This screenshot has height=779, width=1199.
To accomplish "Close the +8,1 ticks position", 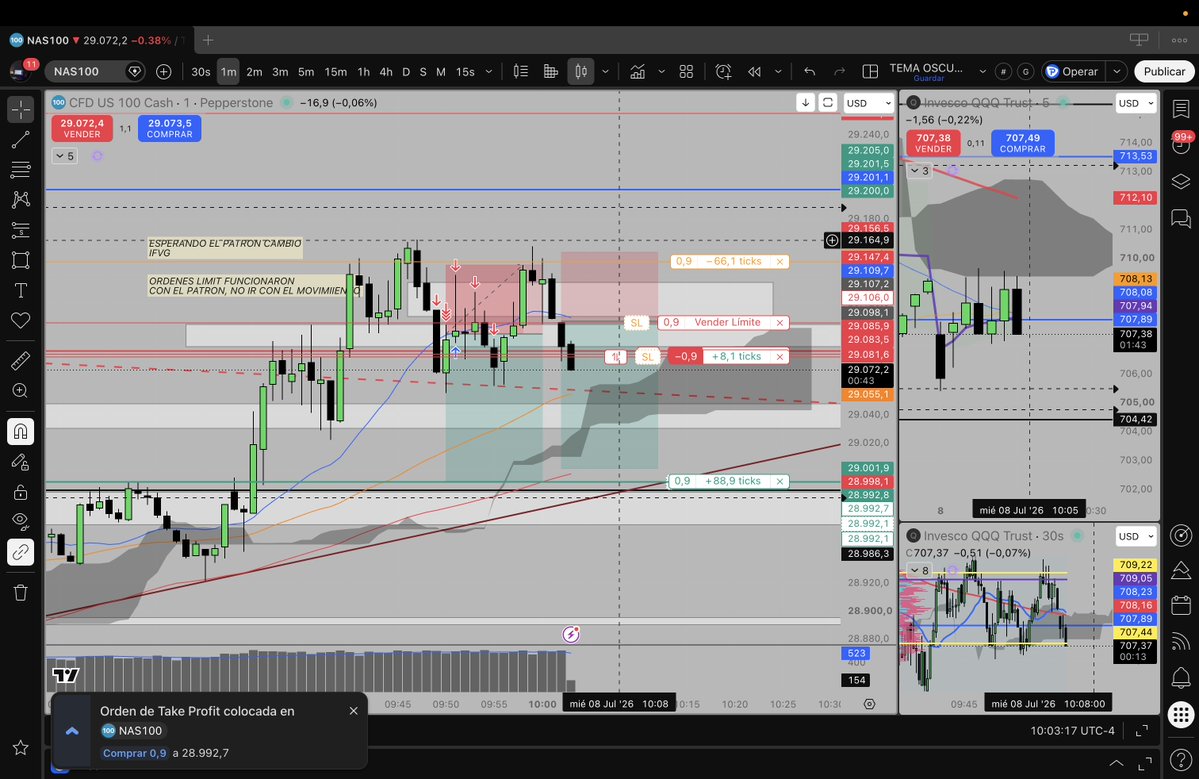I will tap(780, 357).
